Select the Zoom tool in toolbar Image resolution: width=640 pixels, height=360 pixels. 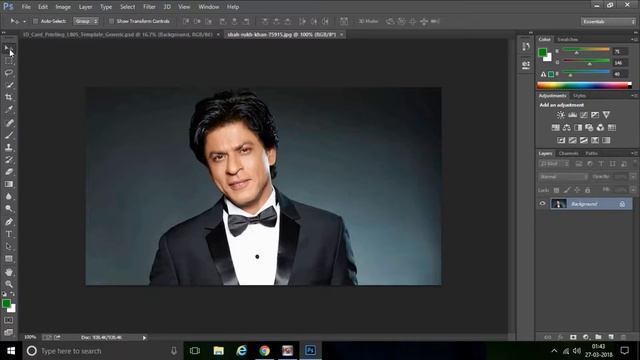9,284
